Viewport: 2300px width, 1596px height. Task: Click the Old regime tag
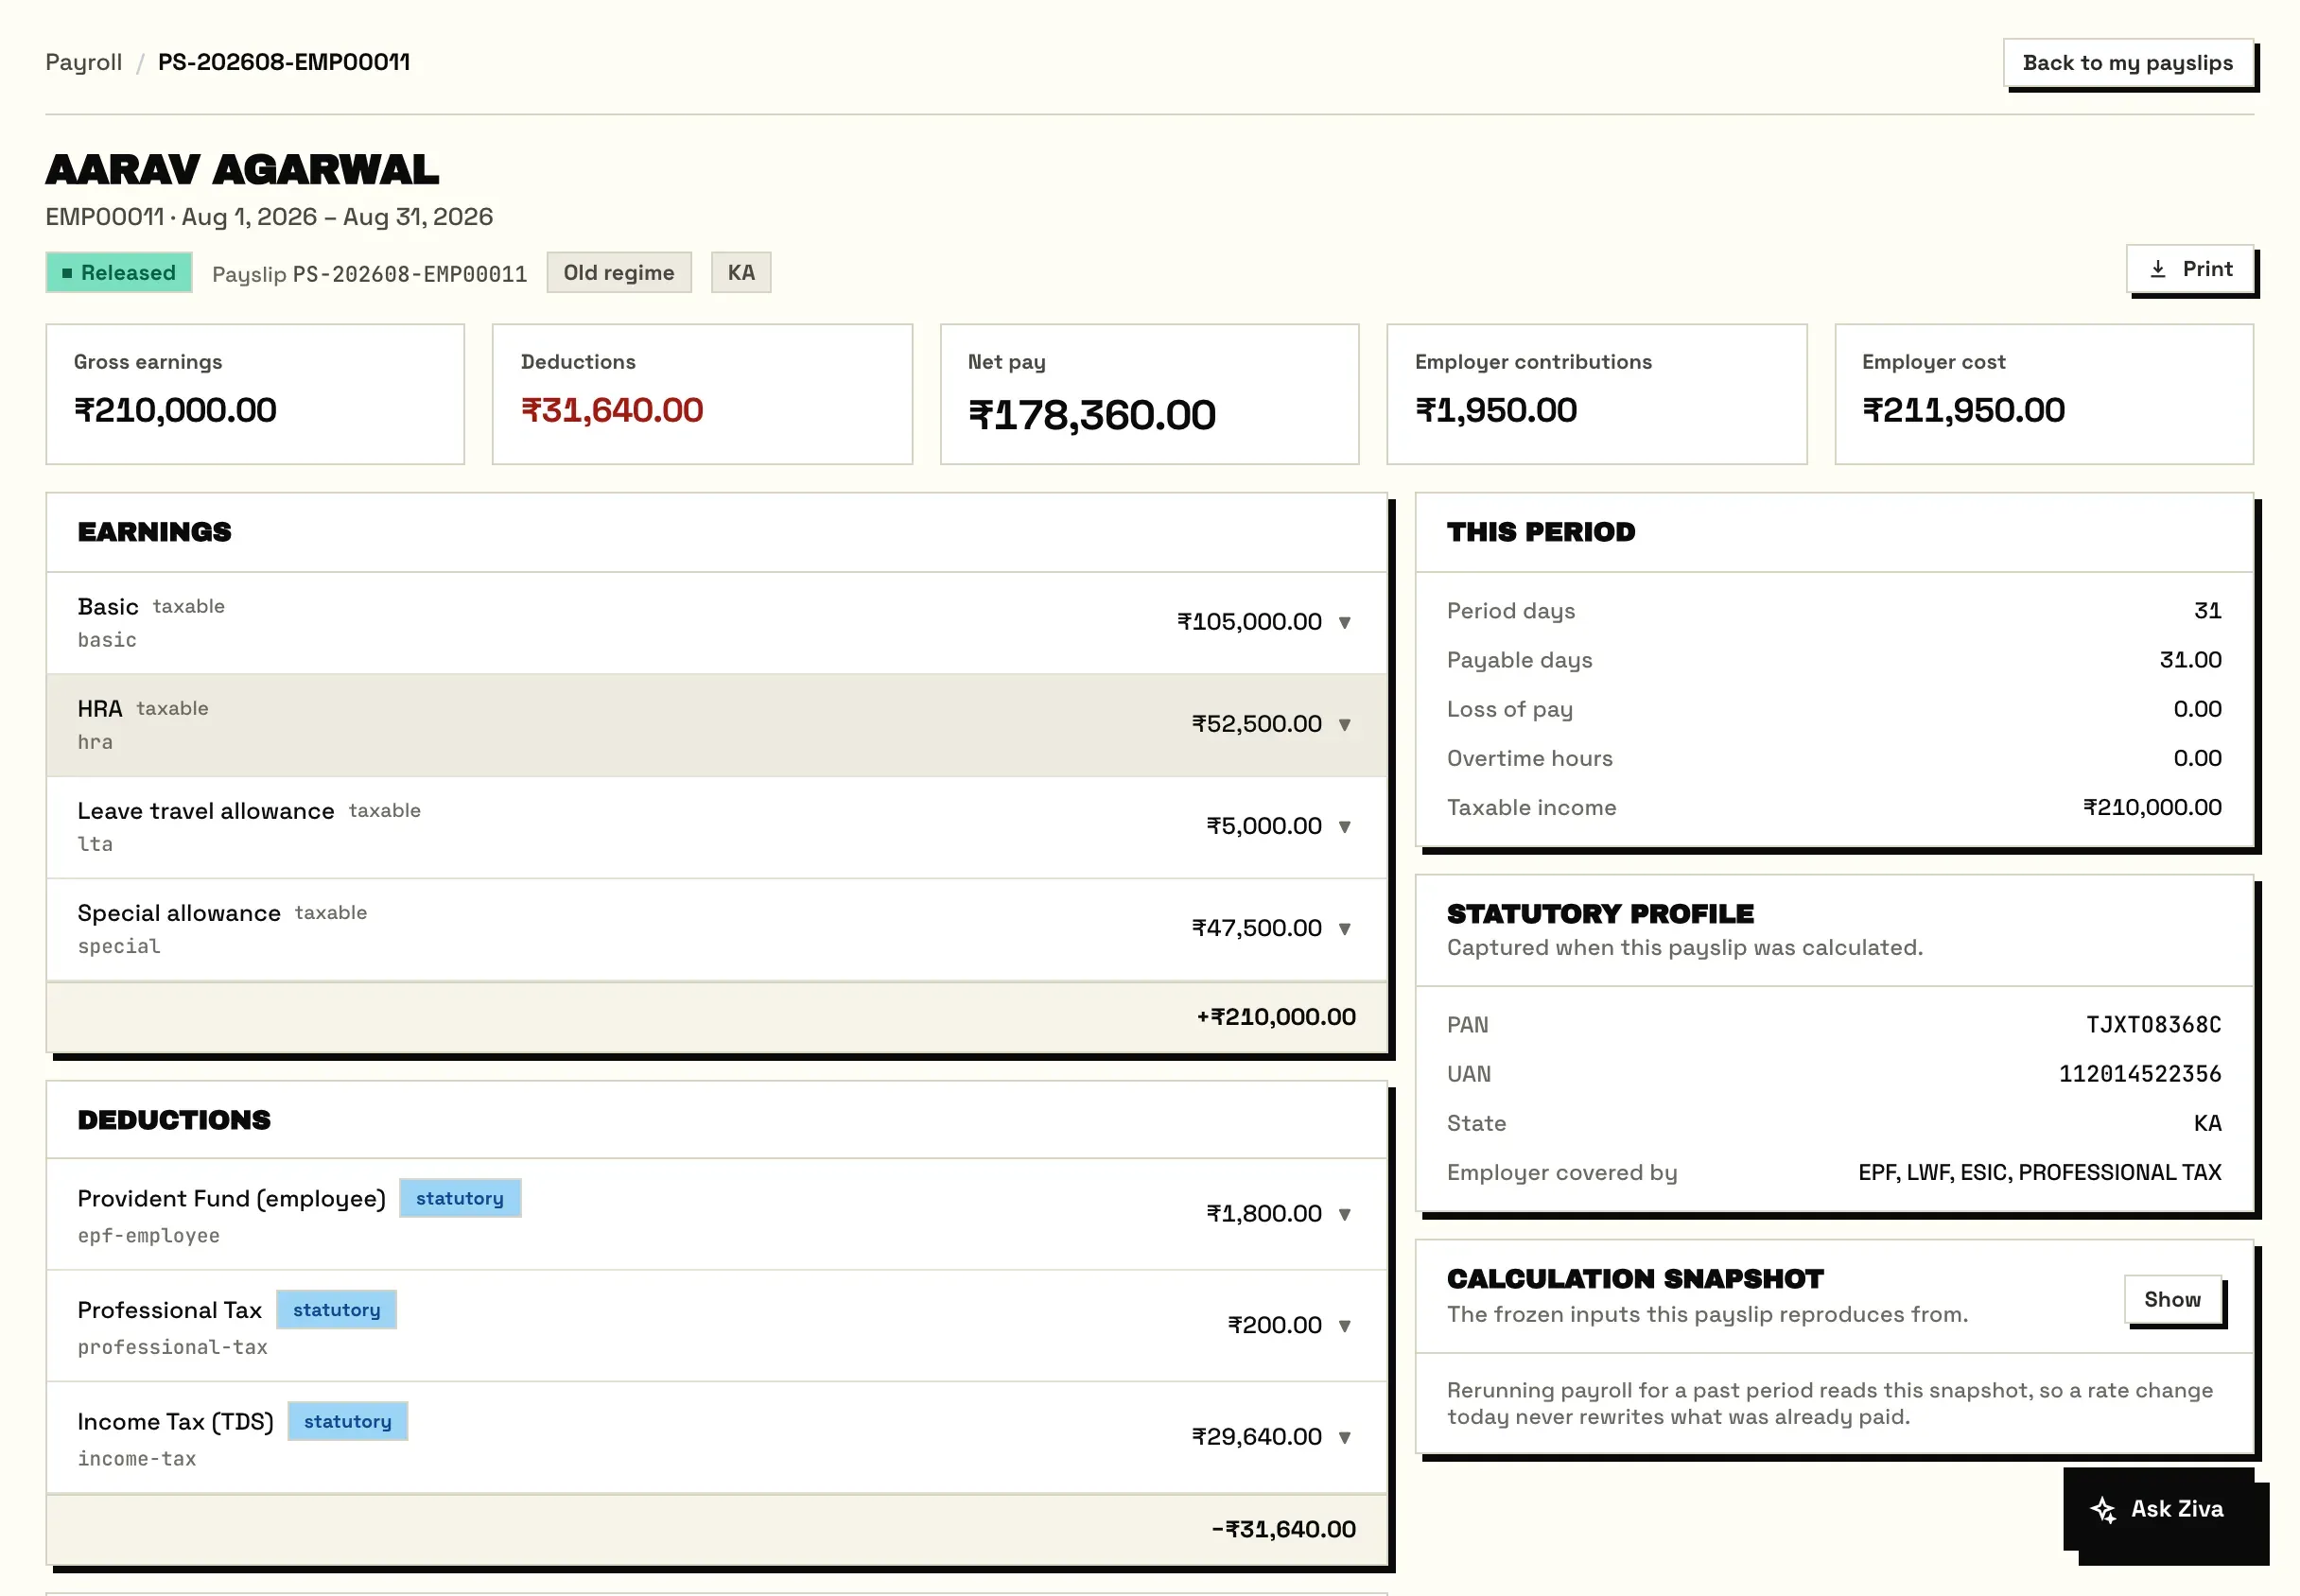[619, 272]
